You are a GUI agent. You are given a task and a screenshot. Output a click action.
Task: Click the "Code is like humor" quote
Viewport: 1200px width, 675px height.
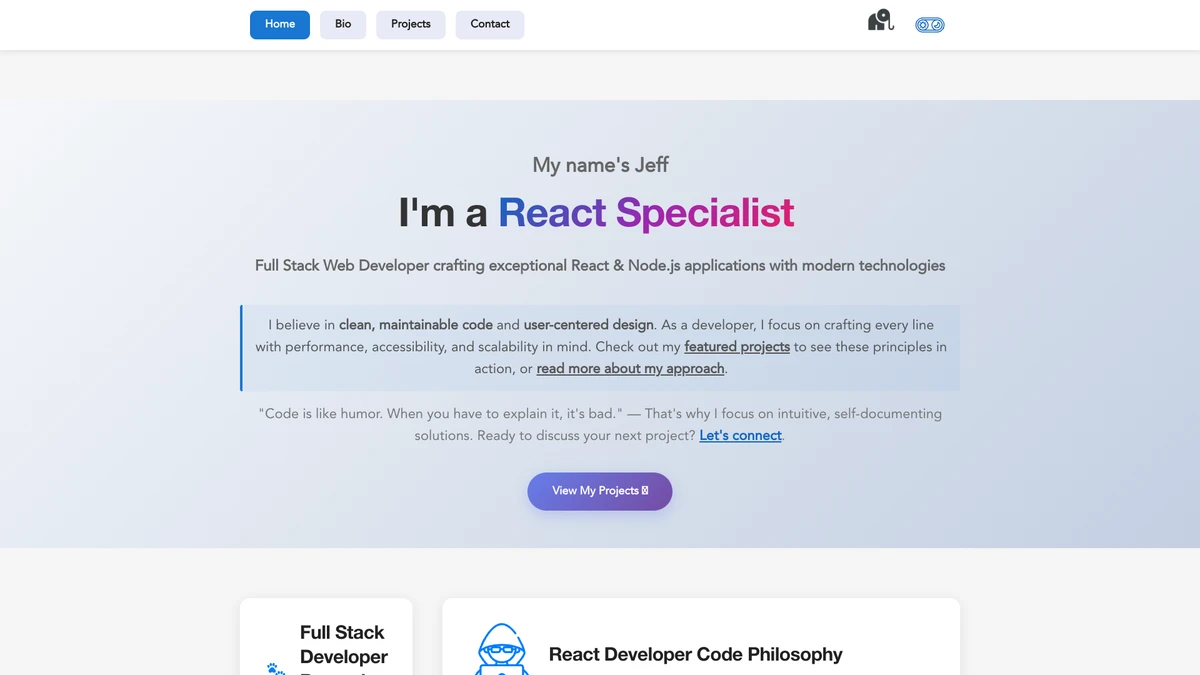[600, 414]
